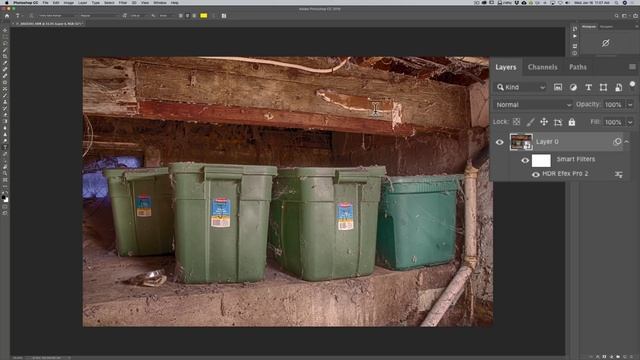Open the font family dropdown in options bar
Image resolution: width=640 pixels, height=360 pixels.
pyautogui.click(x=58, y=16)
